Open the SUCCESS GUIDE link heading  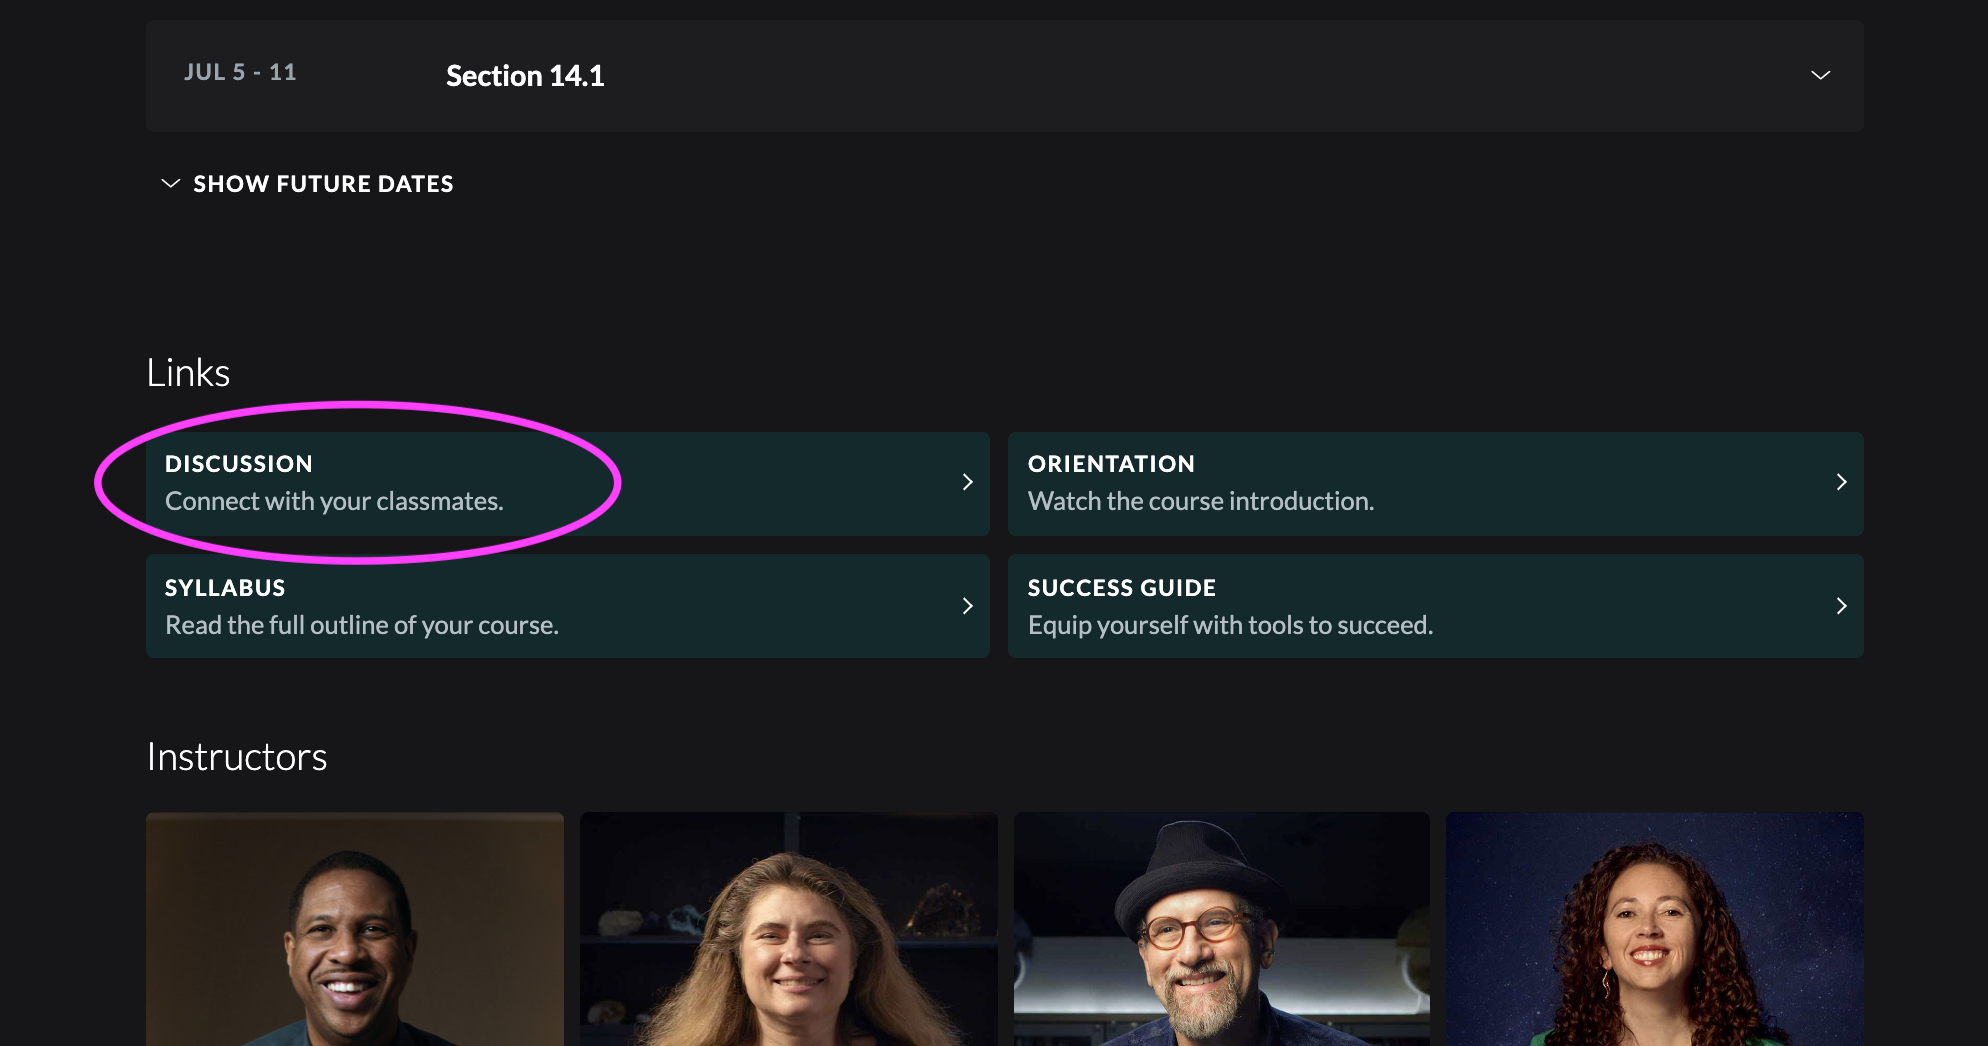(x=1121, y=588)
